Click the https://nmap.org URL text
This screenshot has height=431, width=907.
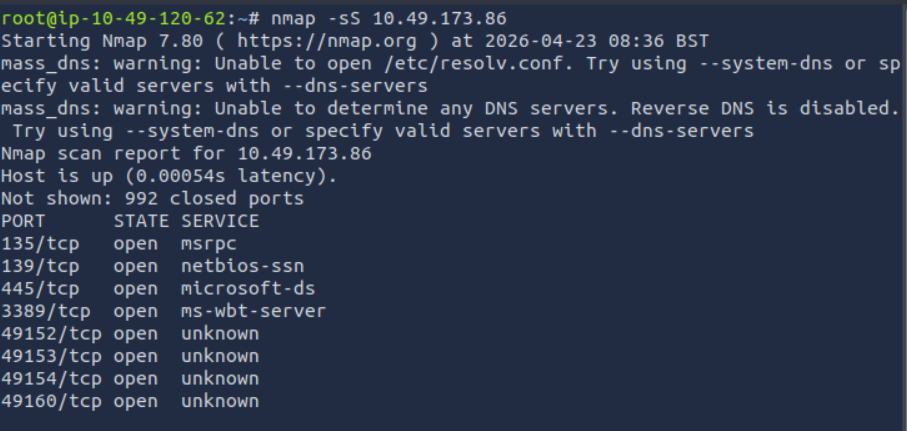pyautogui.click(x=327, y=41)
